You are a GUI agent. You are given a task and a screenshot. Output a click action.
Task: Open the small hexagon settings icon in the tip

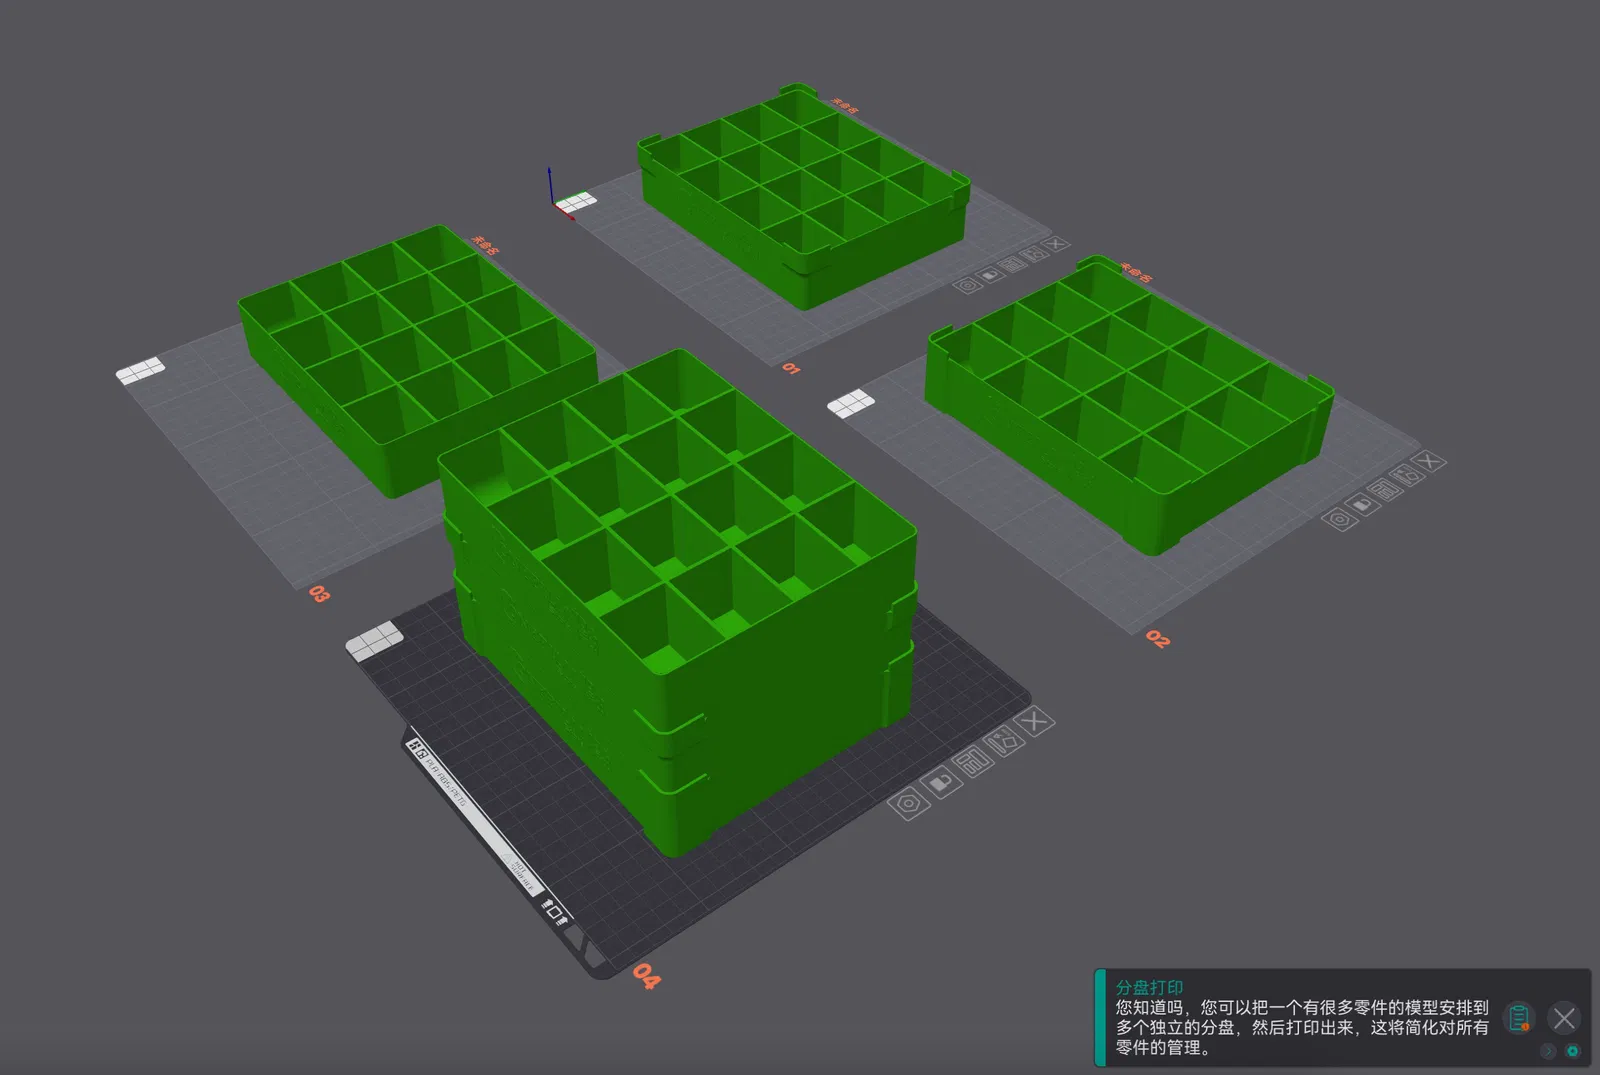(x=1572, y=1050)
